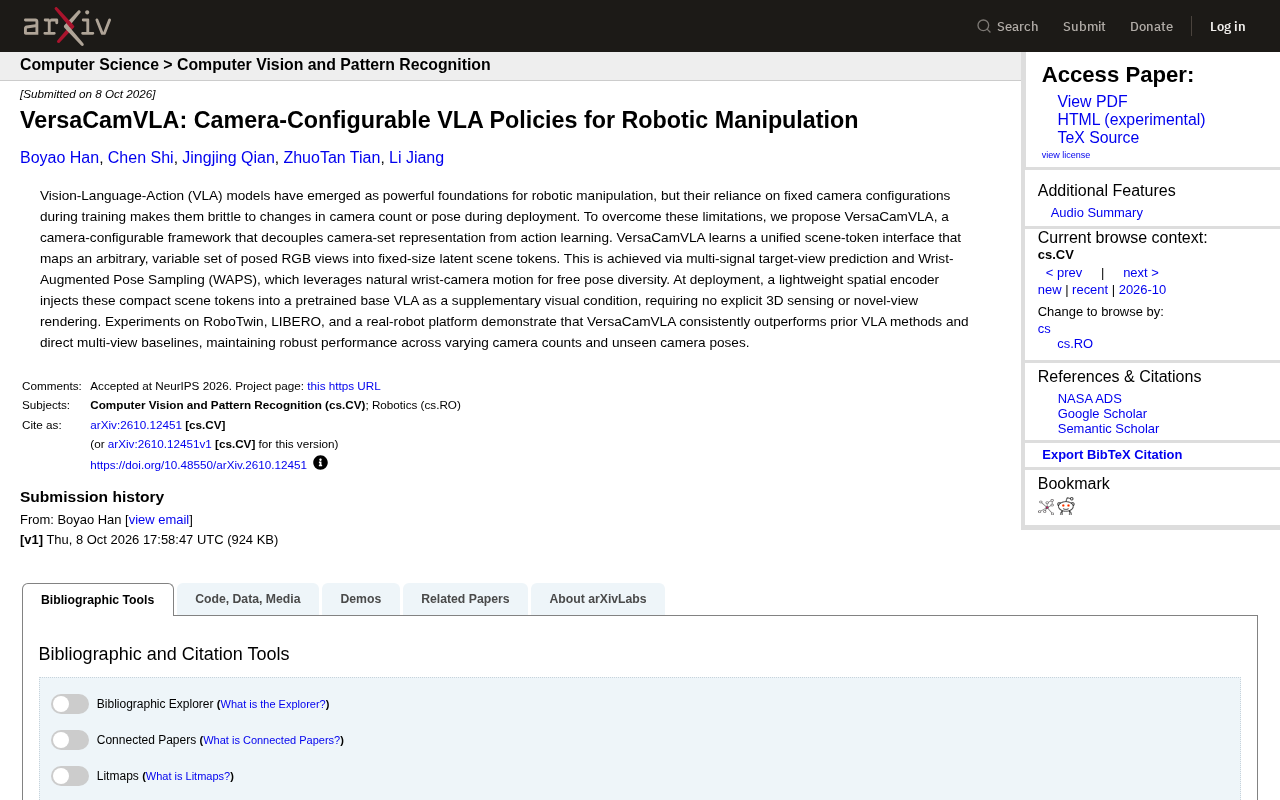The image size is (1280, 800).
Task: Open the Audio Summary feature
Action: pyautogui.click(x=1097, y=213)
